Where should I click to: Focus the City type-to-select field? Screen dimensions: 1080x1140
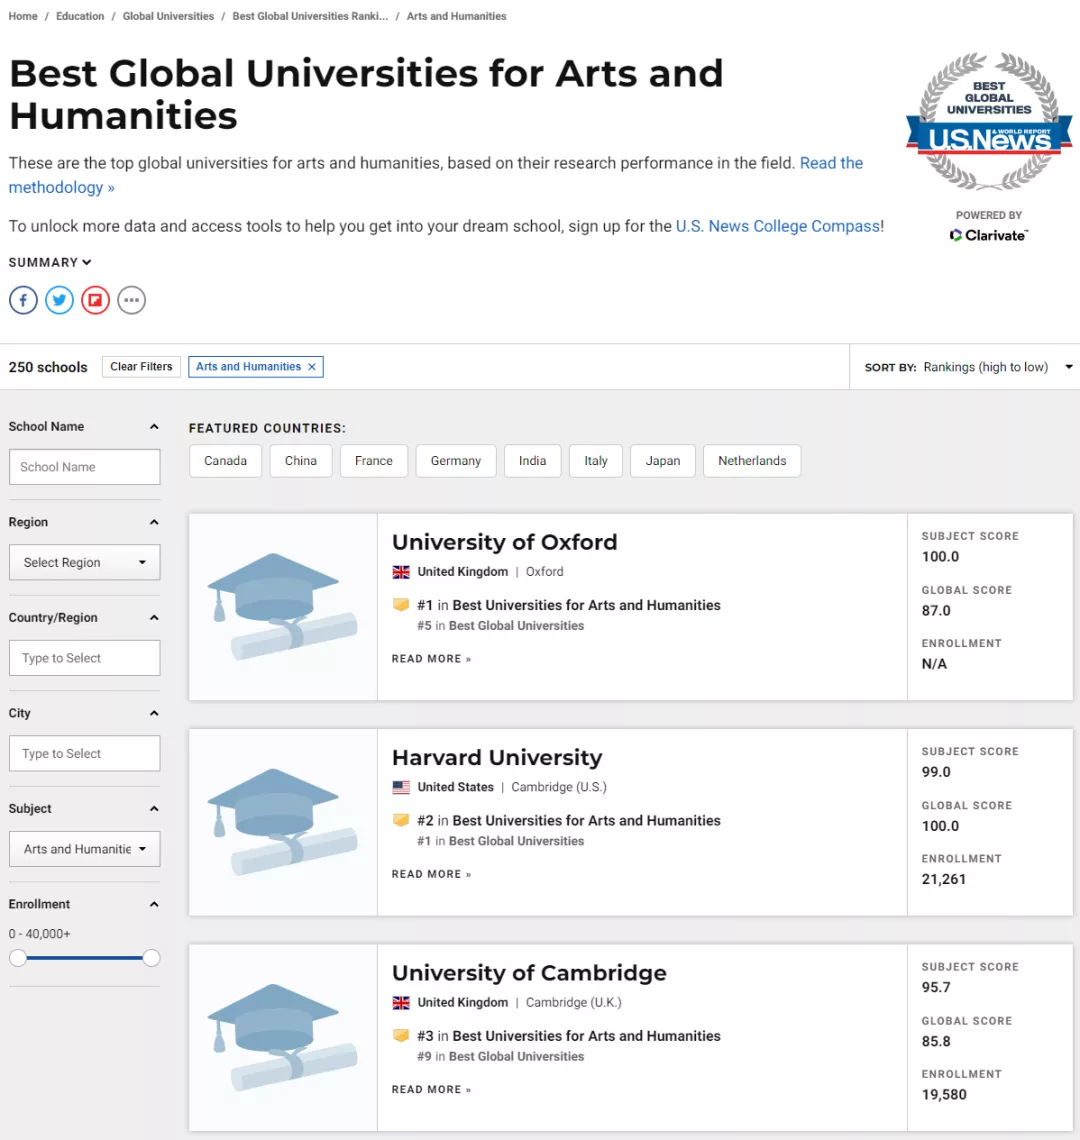click(x=84, y=753)
